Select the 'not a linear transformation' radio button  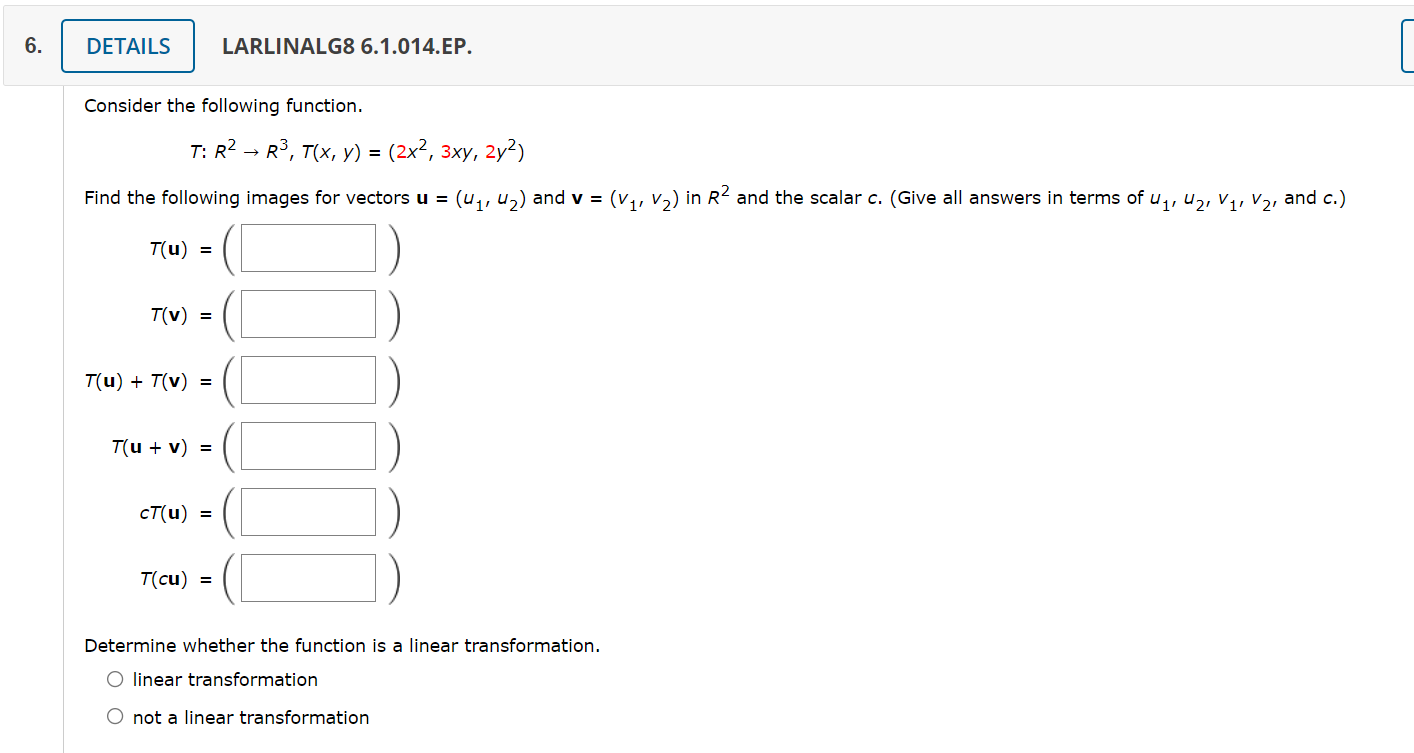point(115,716)
